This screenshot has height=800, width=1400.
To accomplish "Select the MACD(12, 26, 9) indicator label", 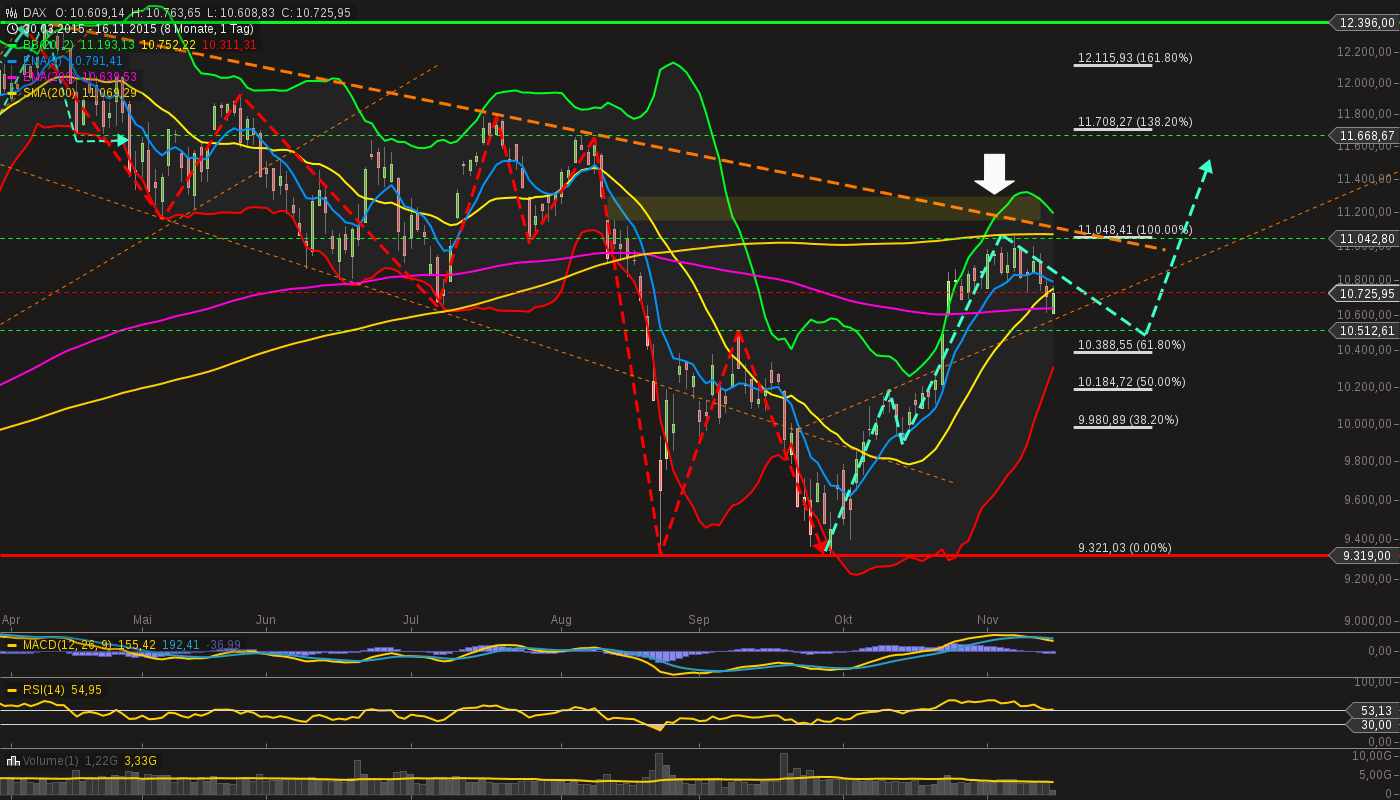I will (67, 645).
